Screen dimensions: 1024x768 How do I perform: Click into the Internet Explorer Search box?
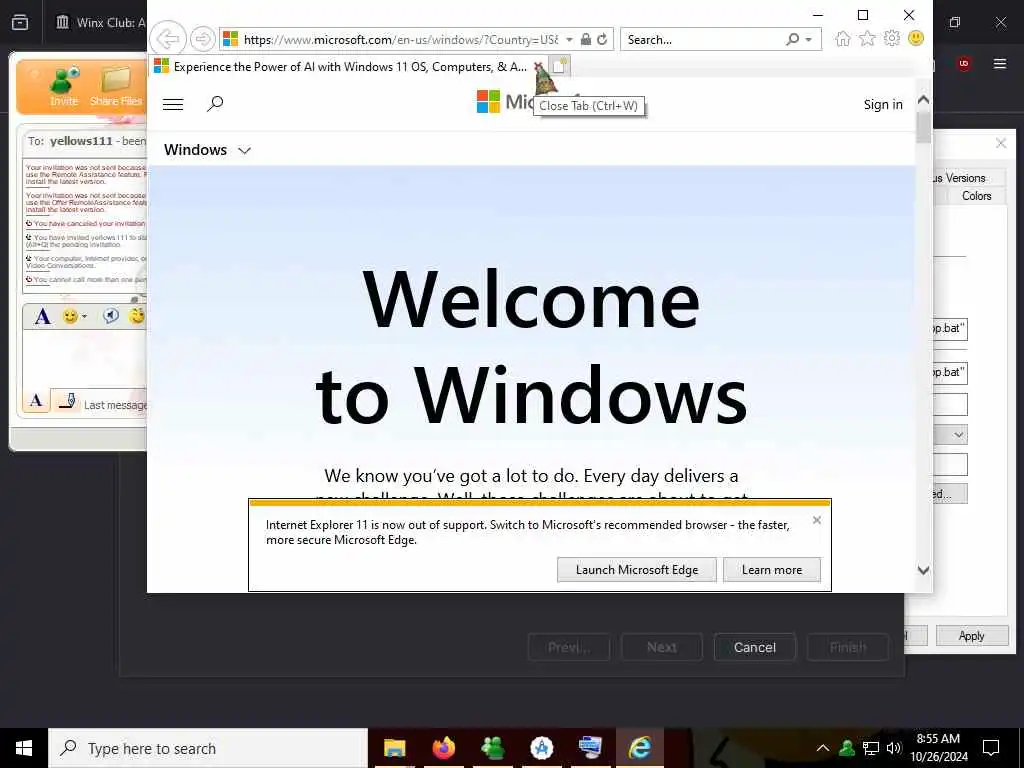click(704, 39)
